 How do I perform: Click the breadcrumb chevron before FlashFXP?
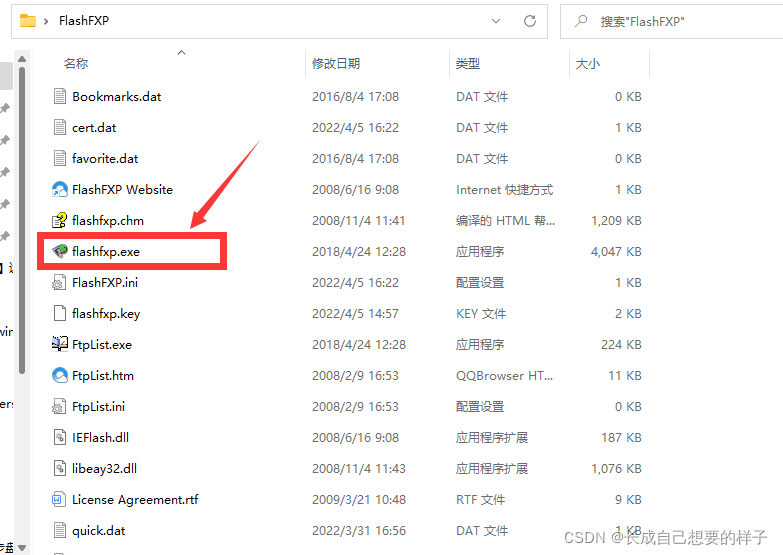(46, 21)
